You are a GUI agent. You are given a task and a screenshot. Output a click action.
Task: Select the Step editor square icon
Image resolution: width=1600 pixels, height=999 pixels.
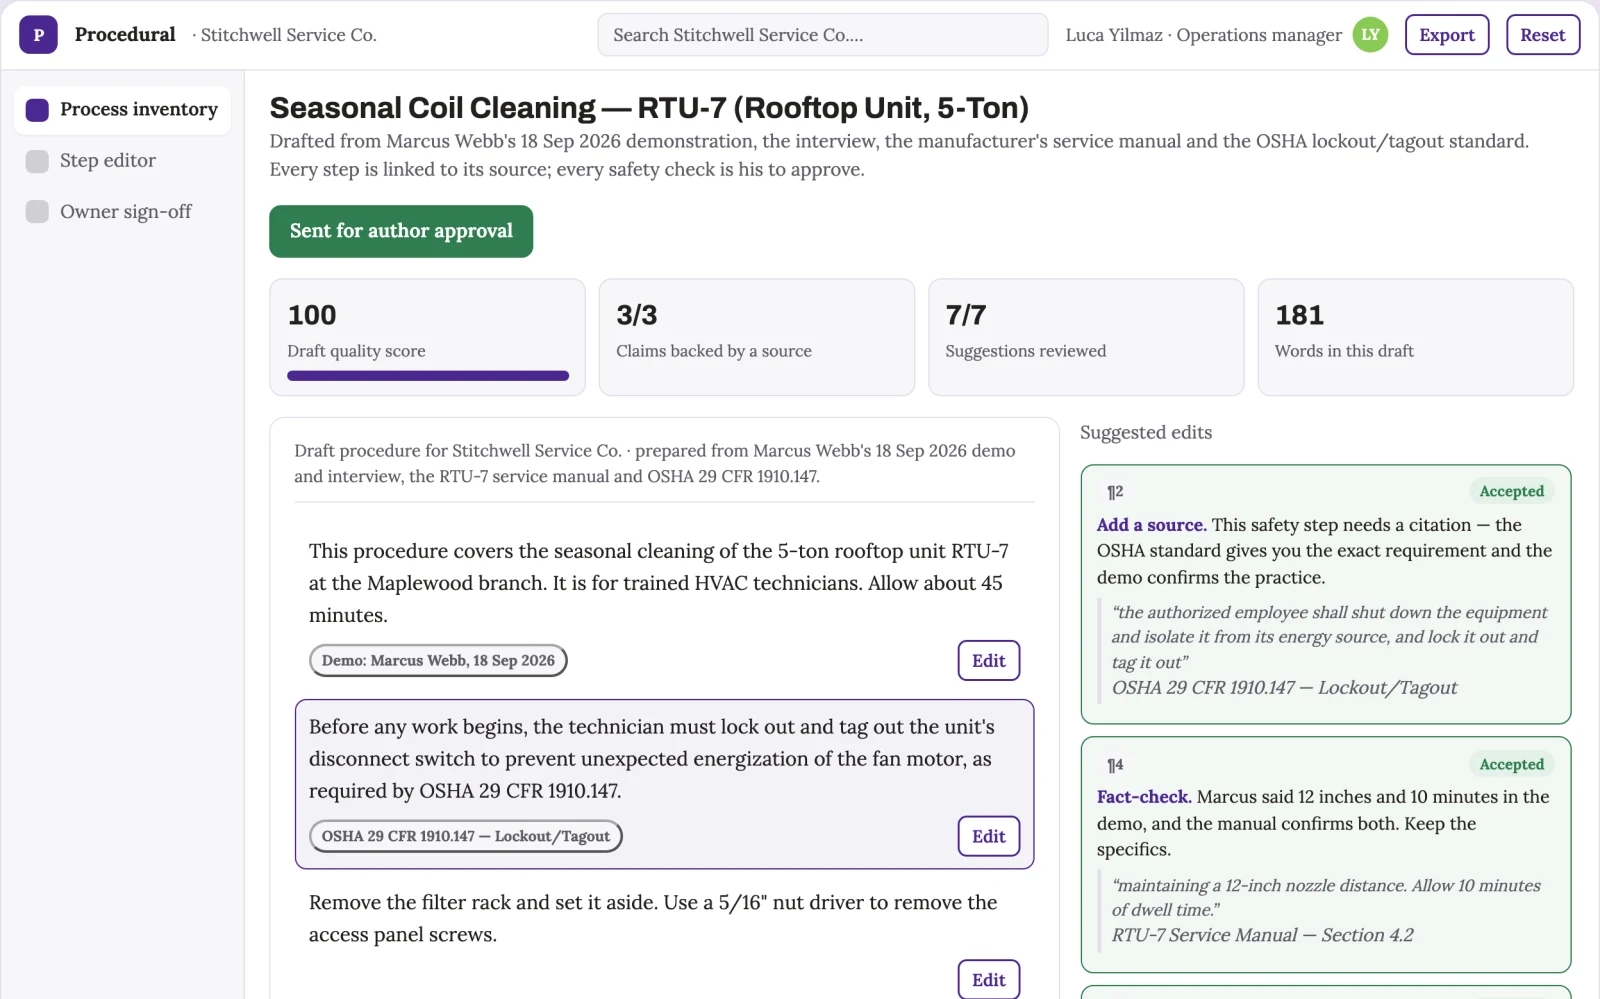pyautogui.click(x=37, y=161)
